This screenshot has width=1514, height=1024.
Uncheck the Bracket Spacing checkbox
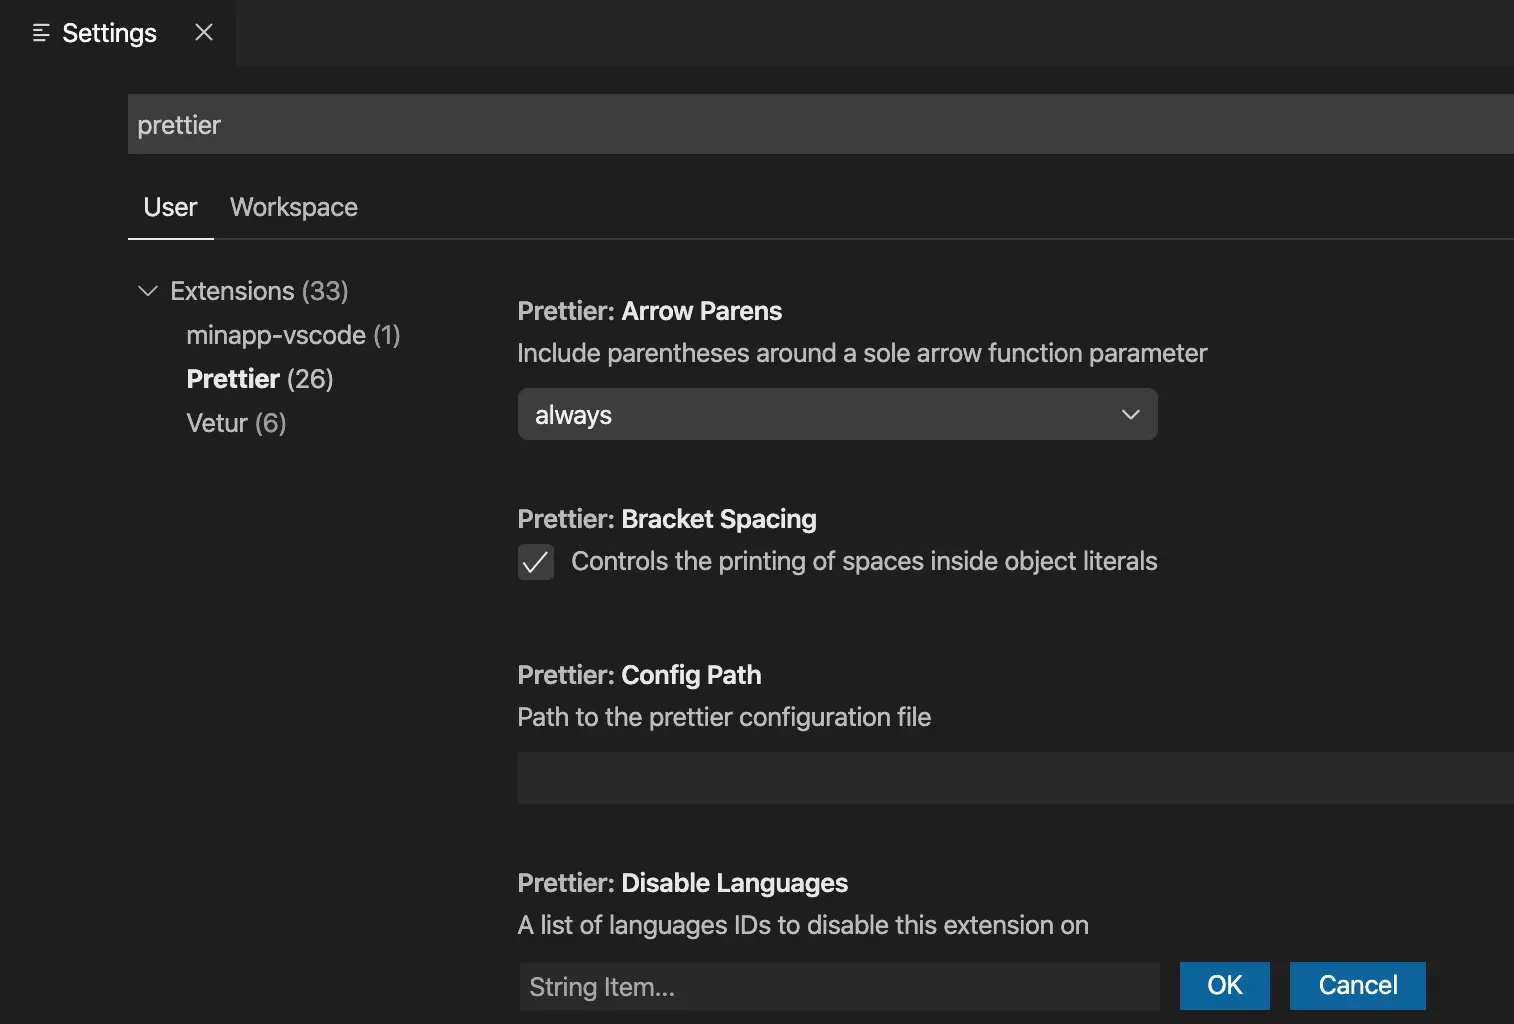click(536, 562)
